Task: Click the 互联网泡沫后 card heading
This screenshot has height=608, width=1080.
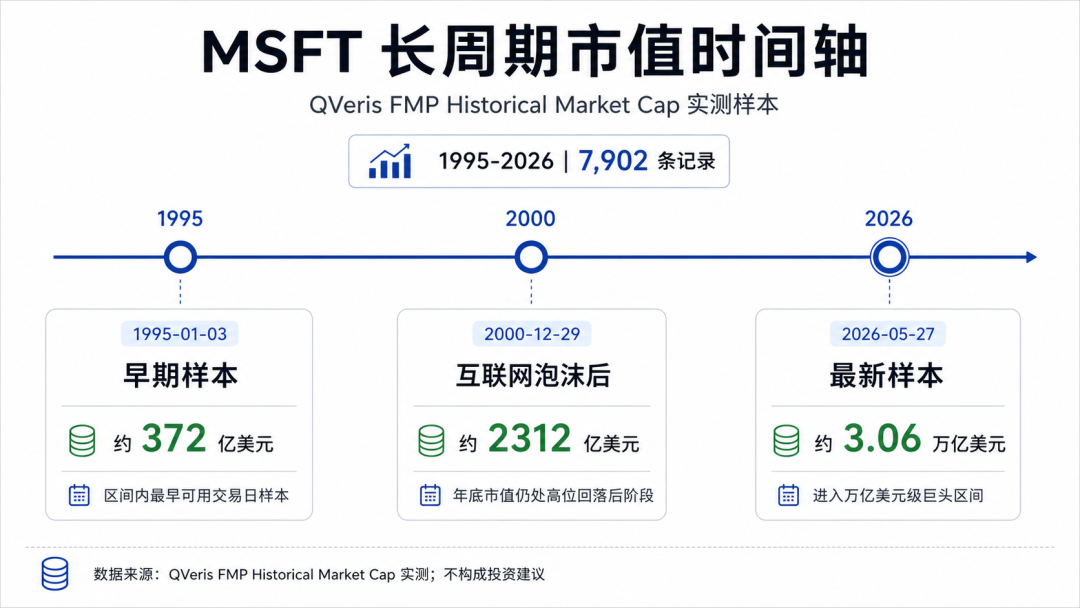Action: 532,376
